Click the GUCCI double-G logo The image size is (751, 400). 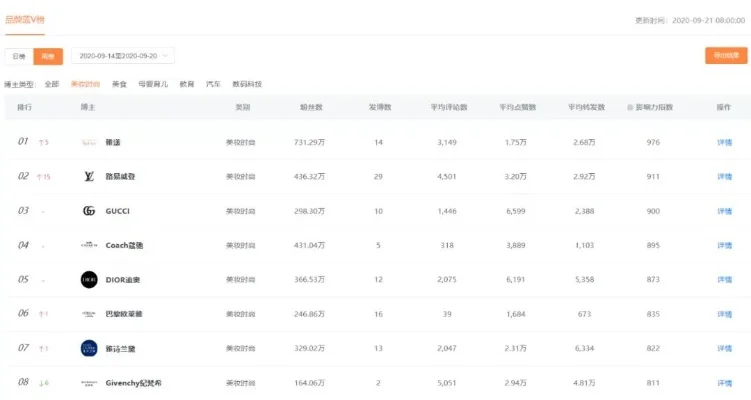coord(89,211)
